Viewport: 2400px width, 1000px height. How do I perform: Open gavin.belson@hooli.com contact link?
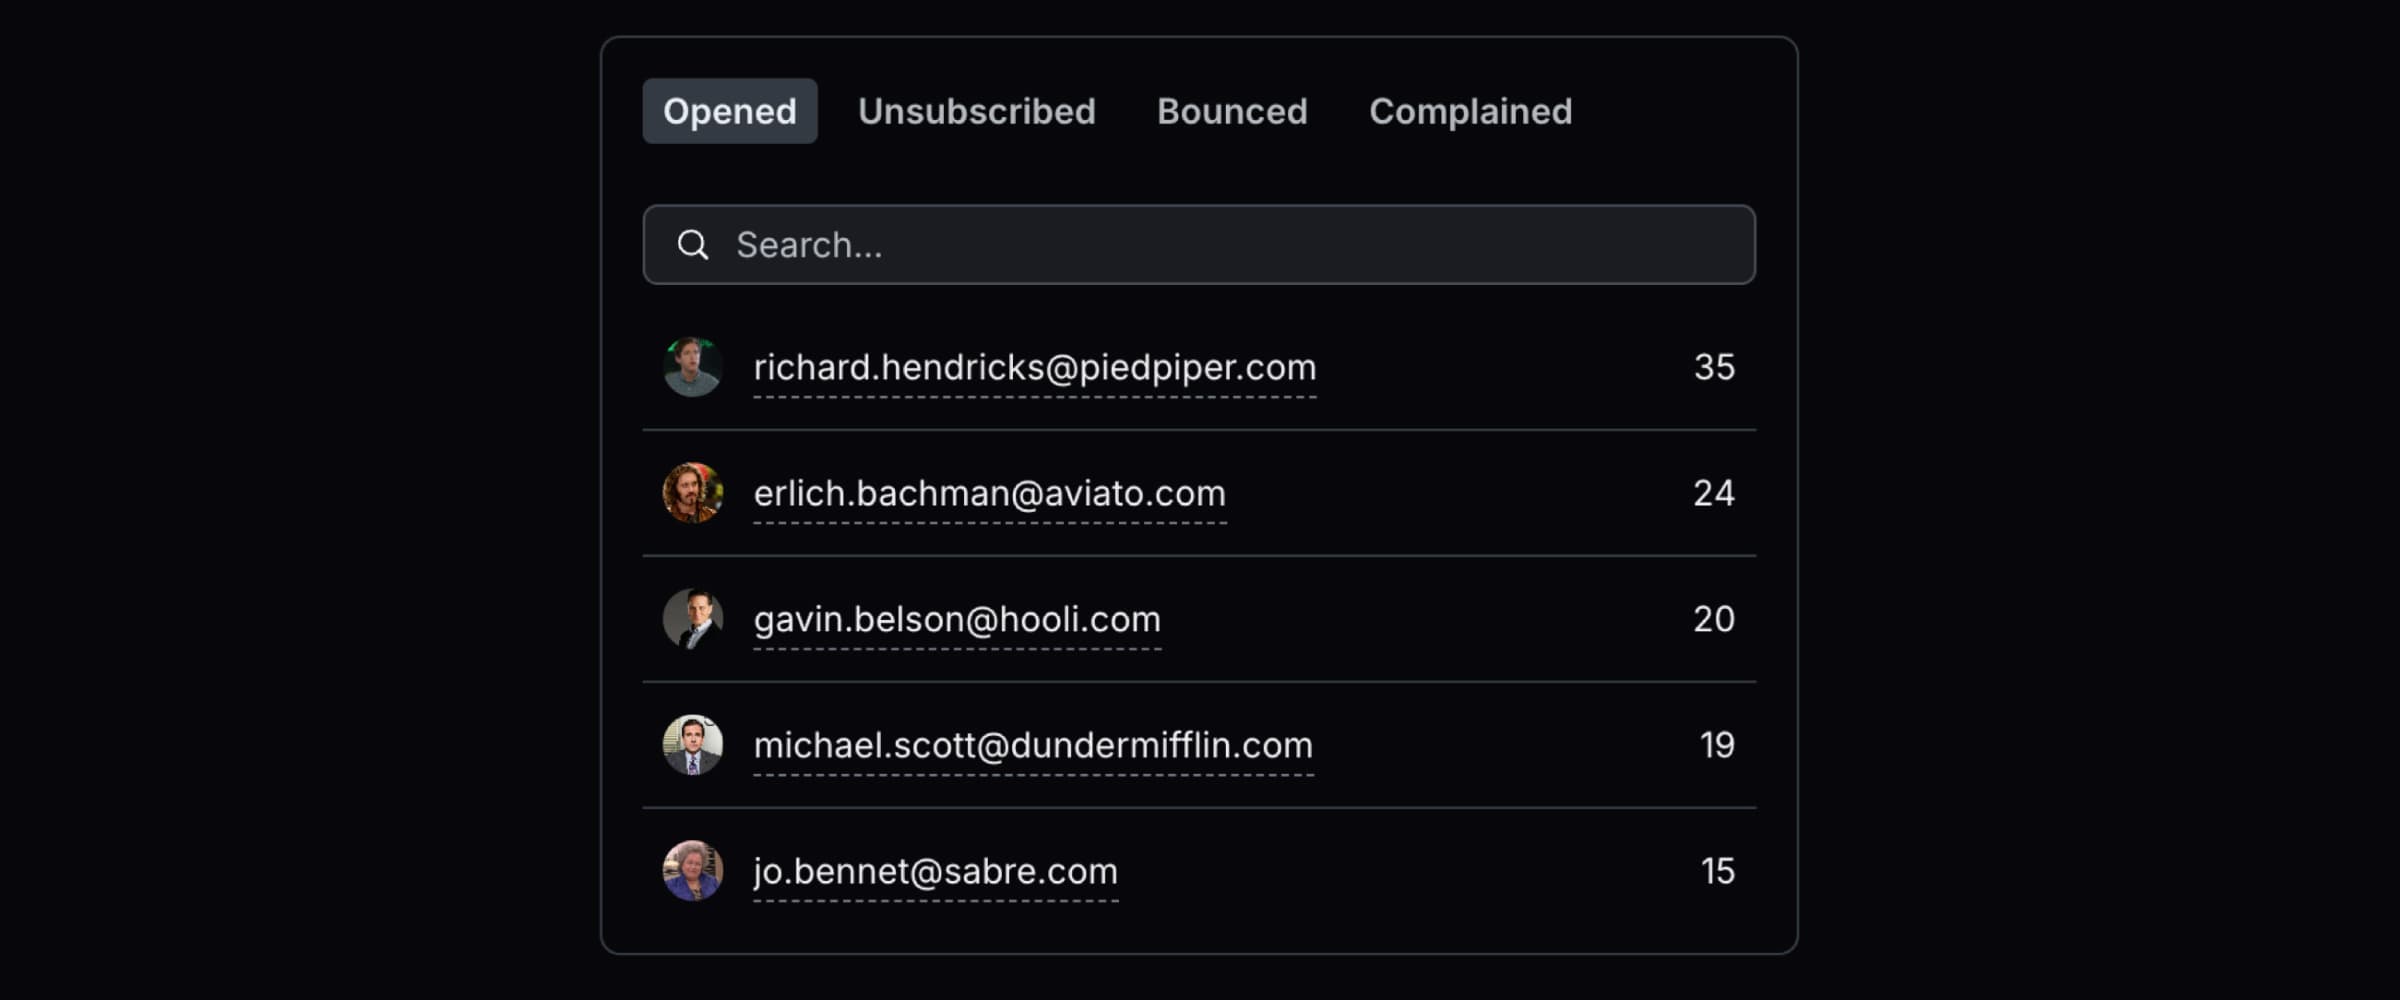point(957,619)
